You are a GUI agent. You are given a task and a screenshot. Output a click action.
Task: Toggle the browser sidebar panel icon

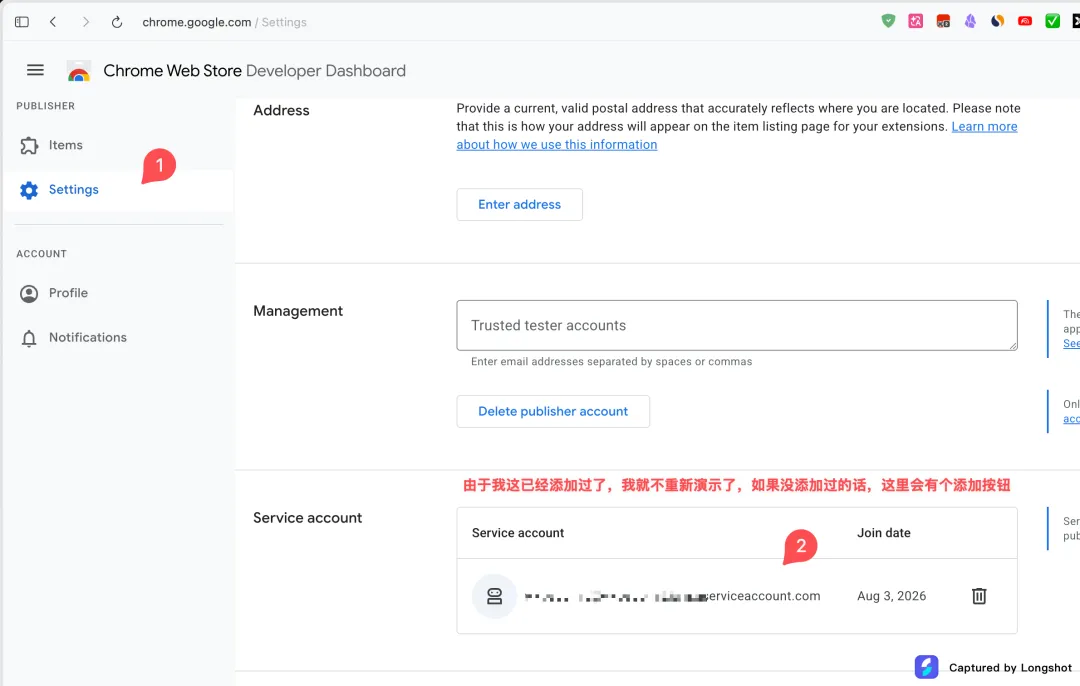[21, 22]
